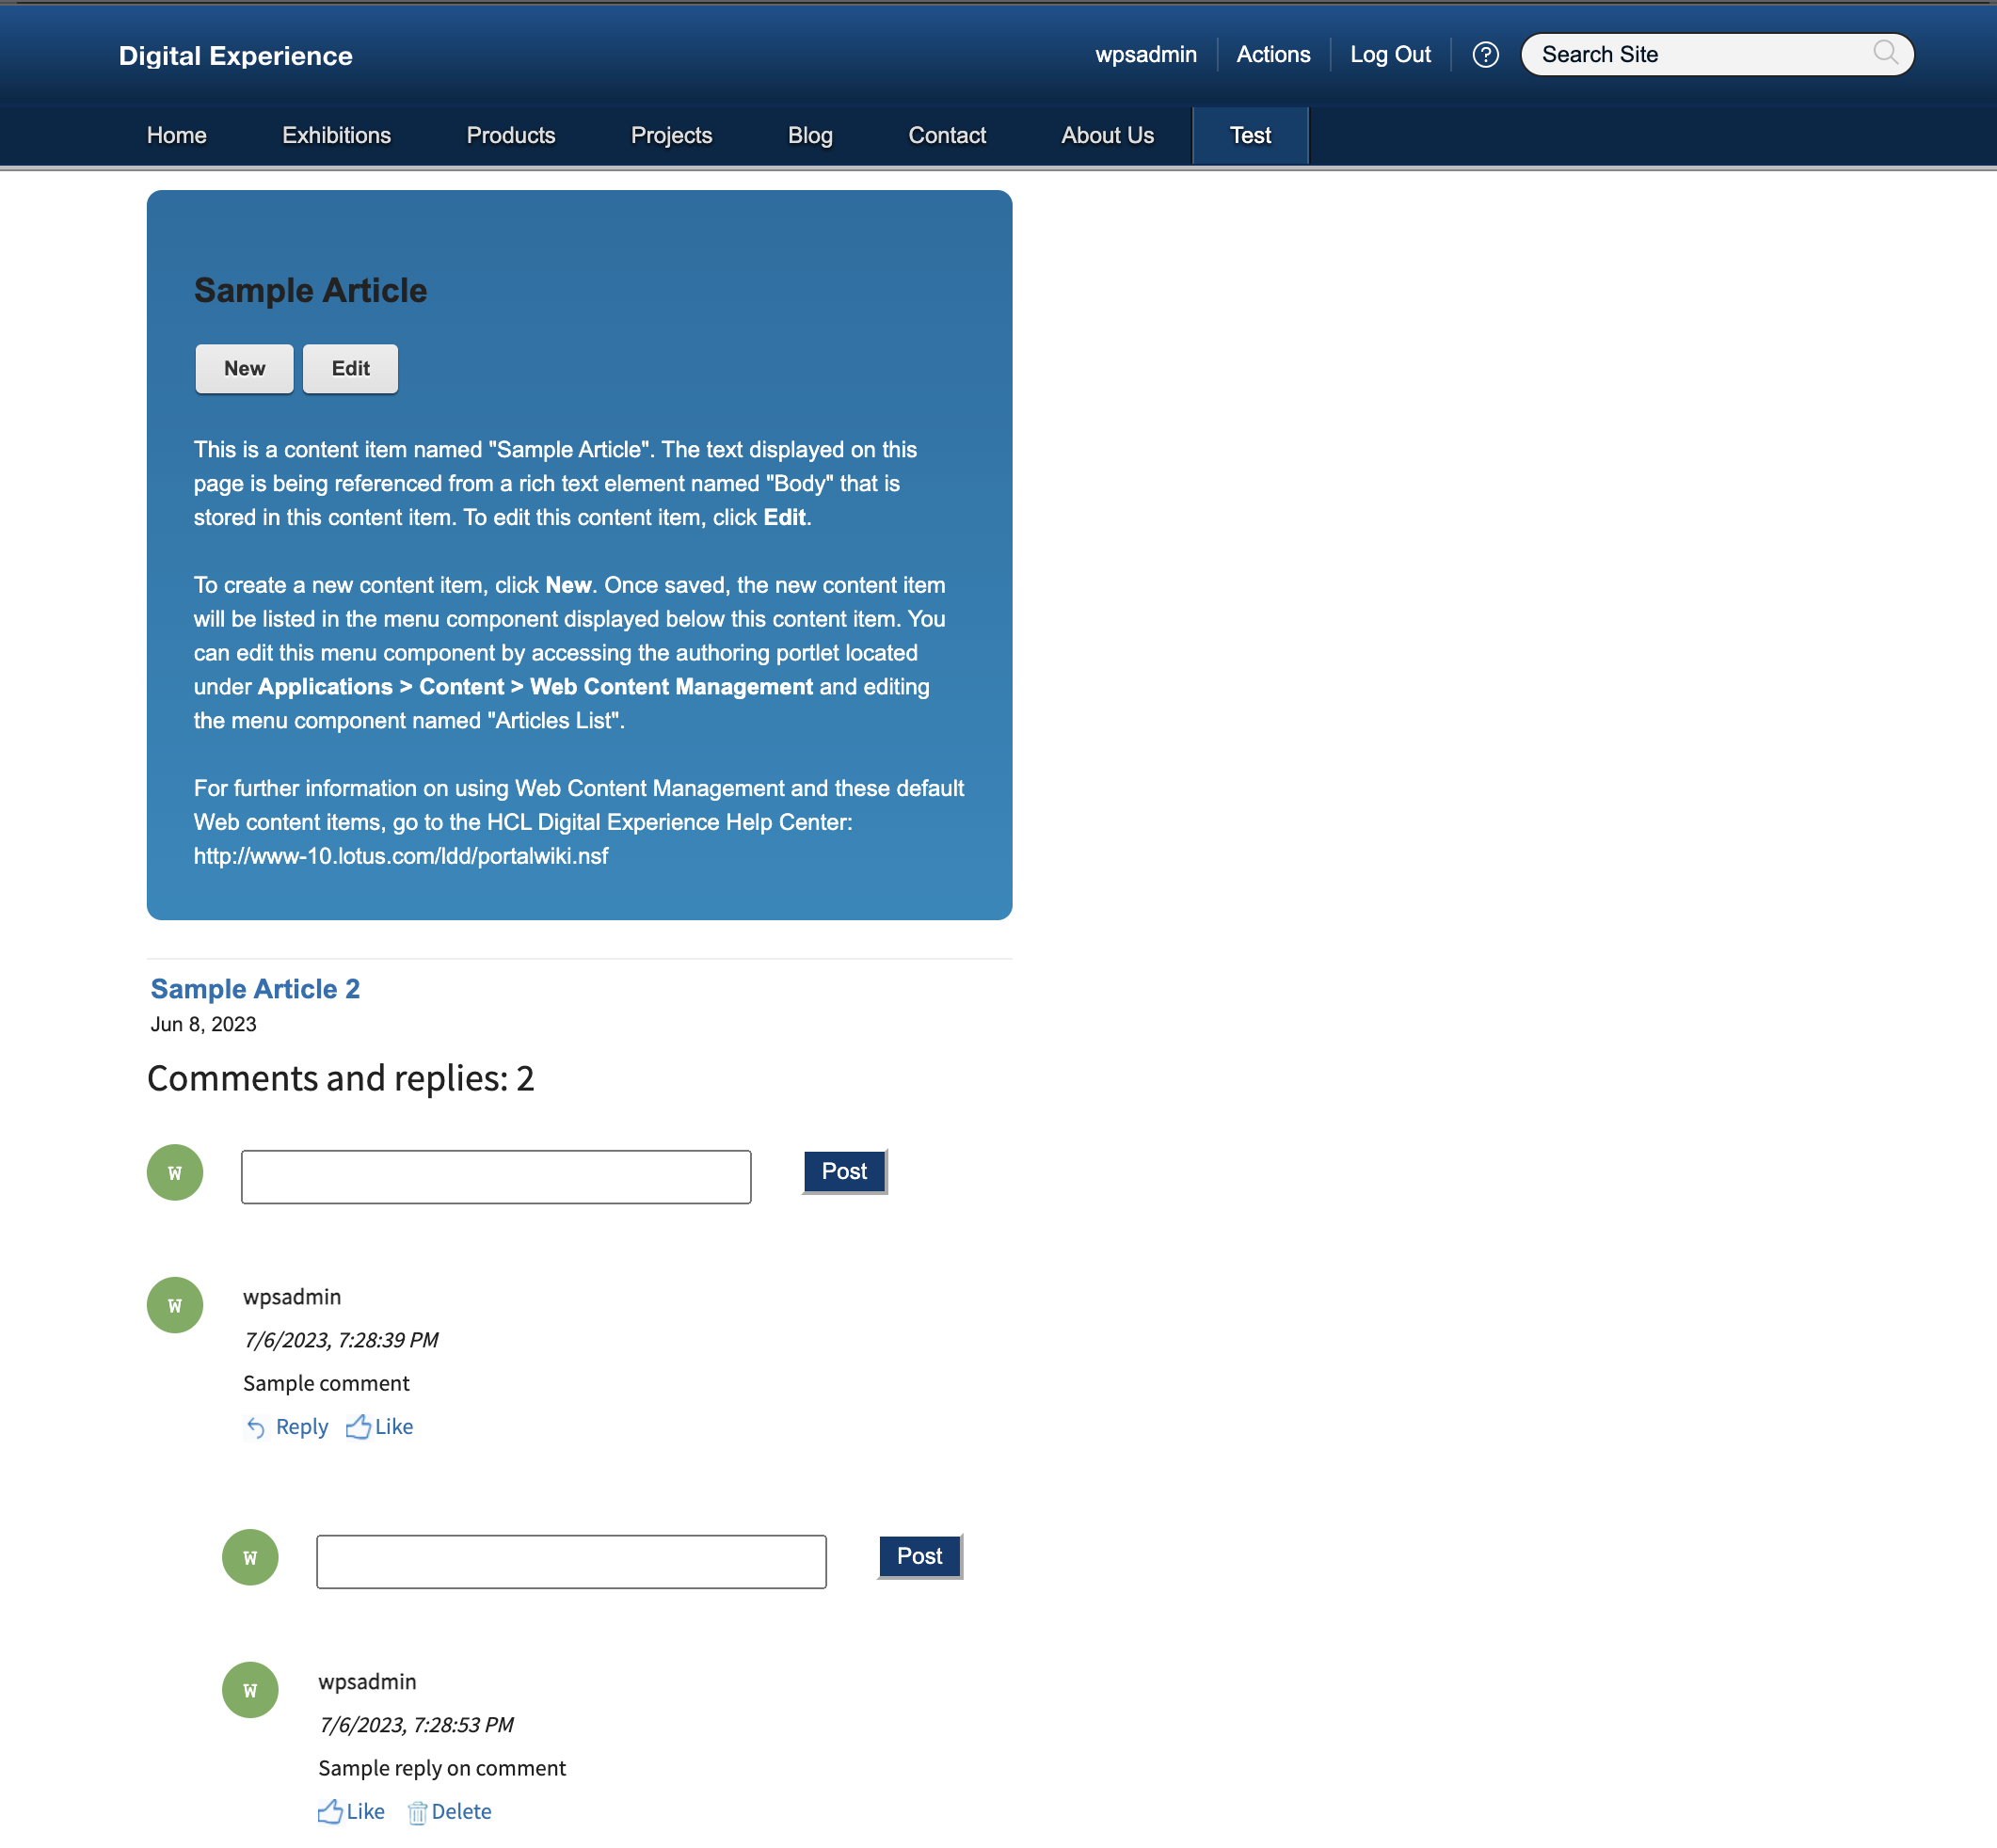
Task: Select the Blog tab in navigation
Action: [809, 134]
